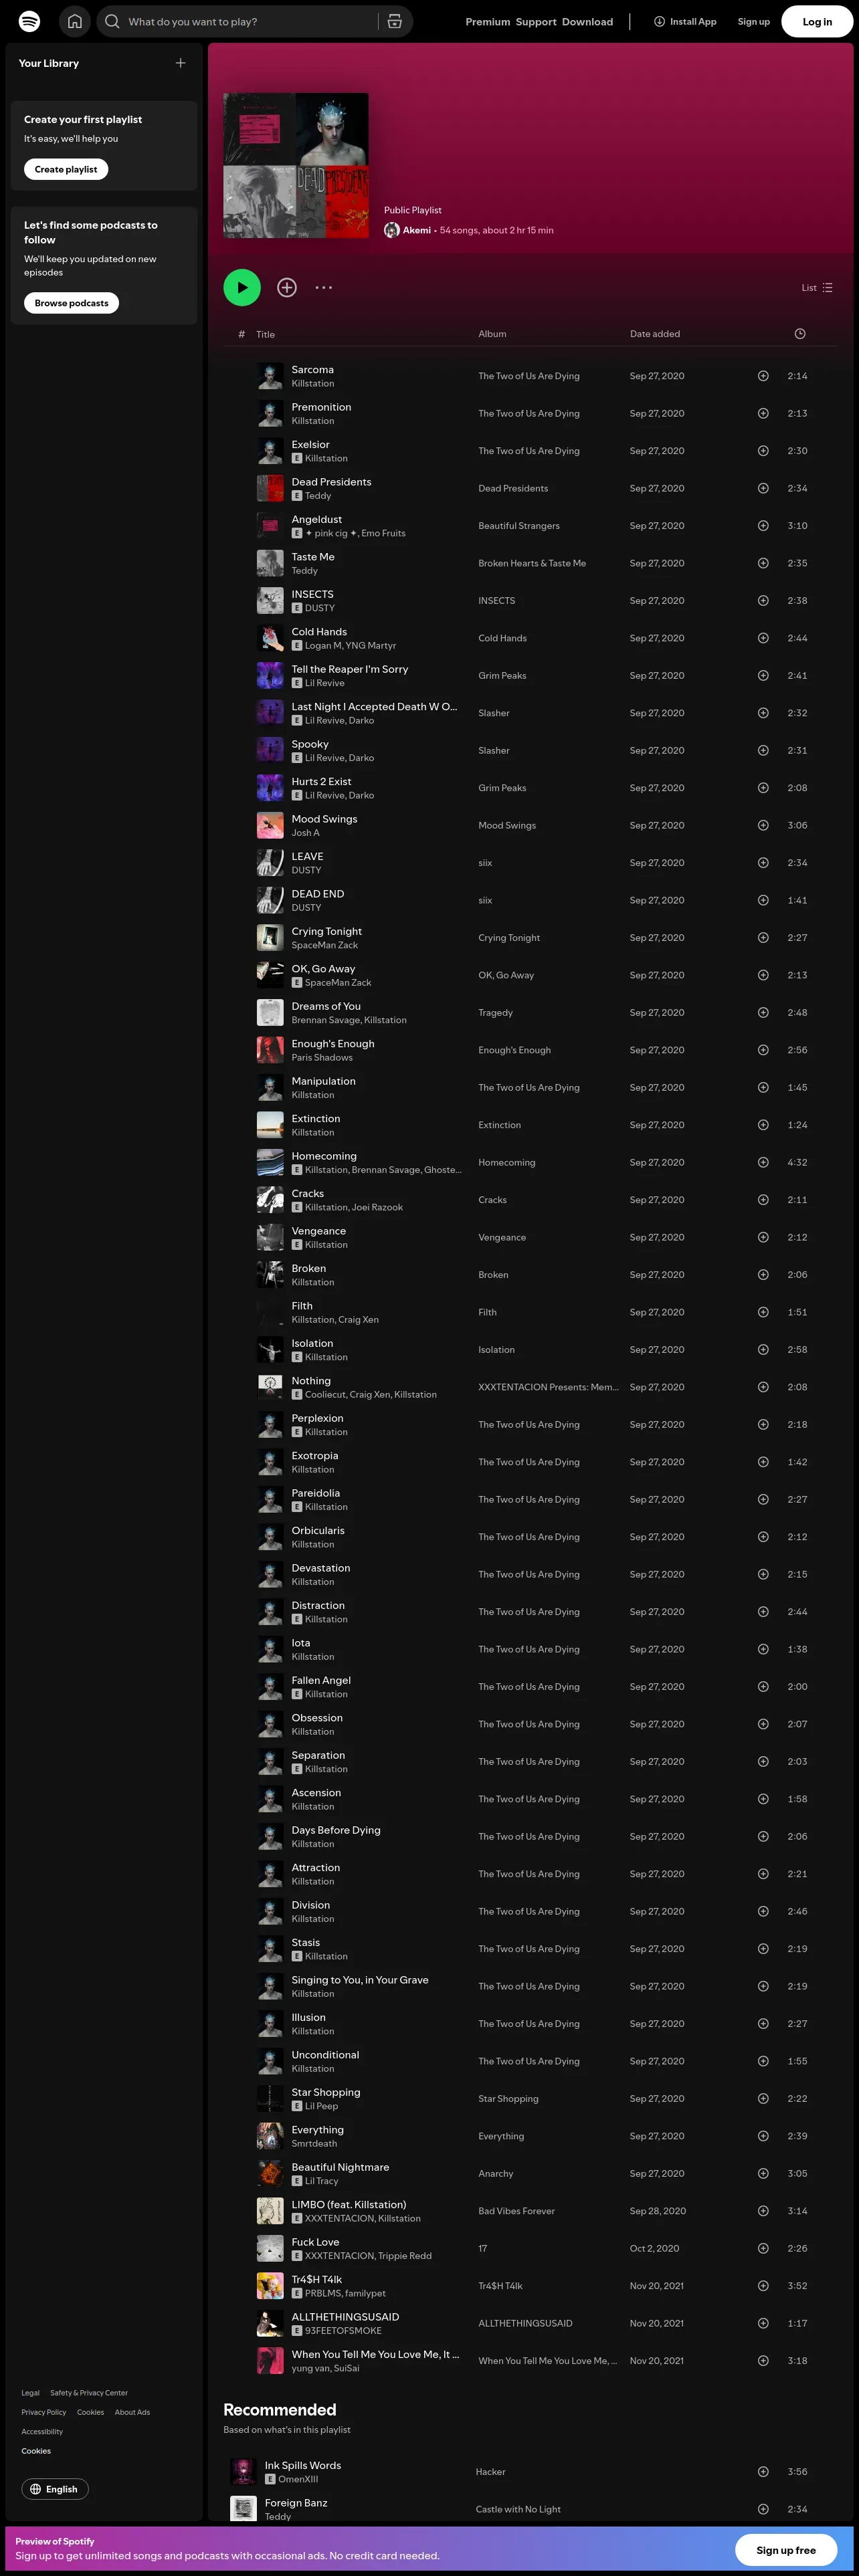Click the Create playlist button
Screen dimensions: 859x2576
pyautogui.click(x=66, y=169)
